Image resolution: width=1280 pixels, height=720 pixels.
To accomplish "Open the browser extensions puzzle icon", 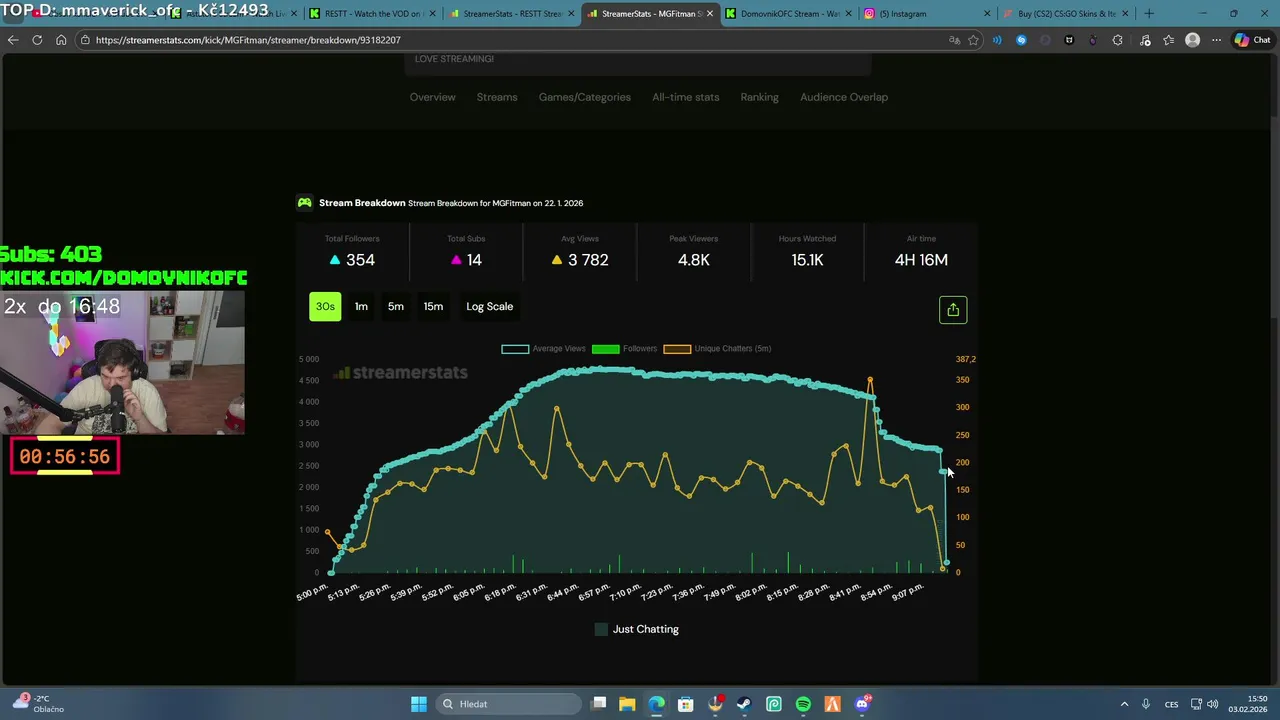I will (1117, 40).
